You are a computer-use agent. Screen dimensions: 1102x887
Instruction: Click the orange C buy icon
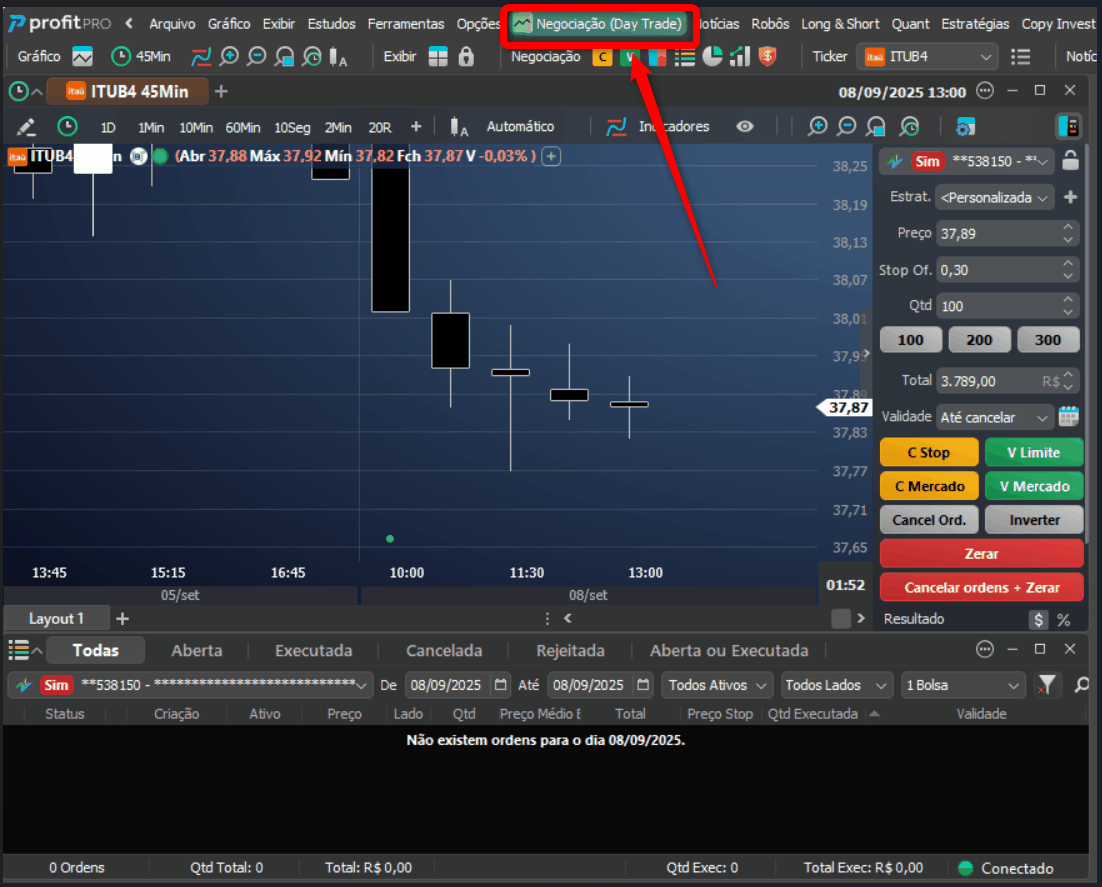602,57
